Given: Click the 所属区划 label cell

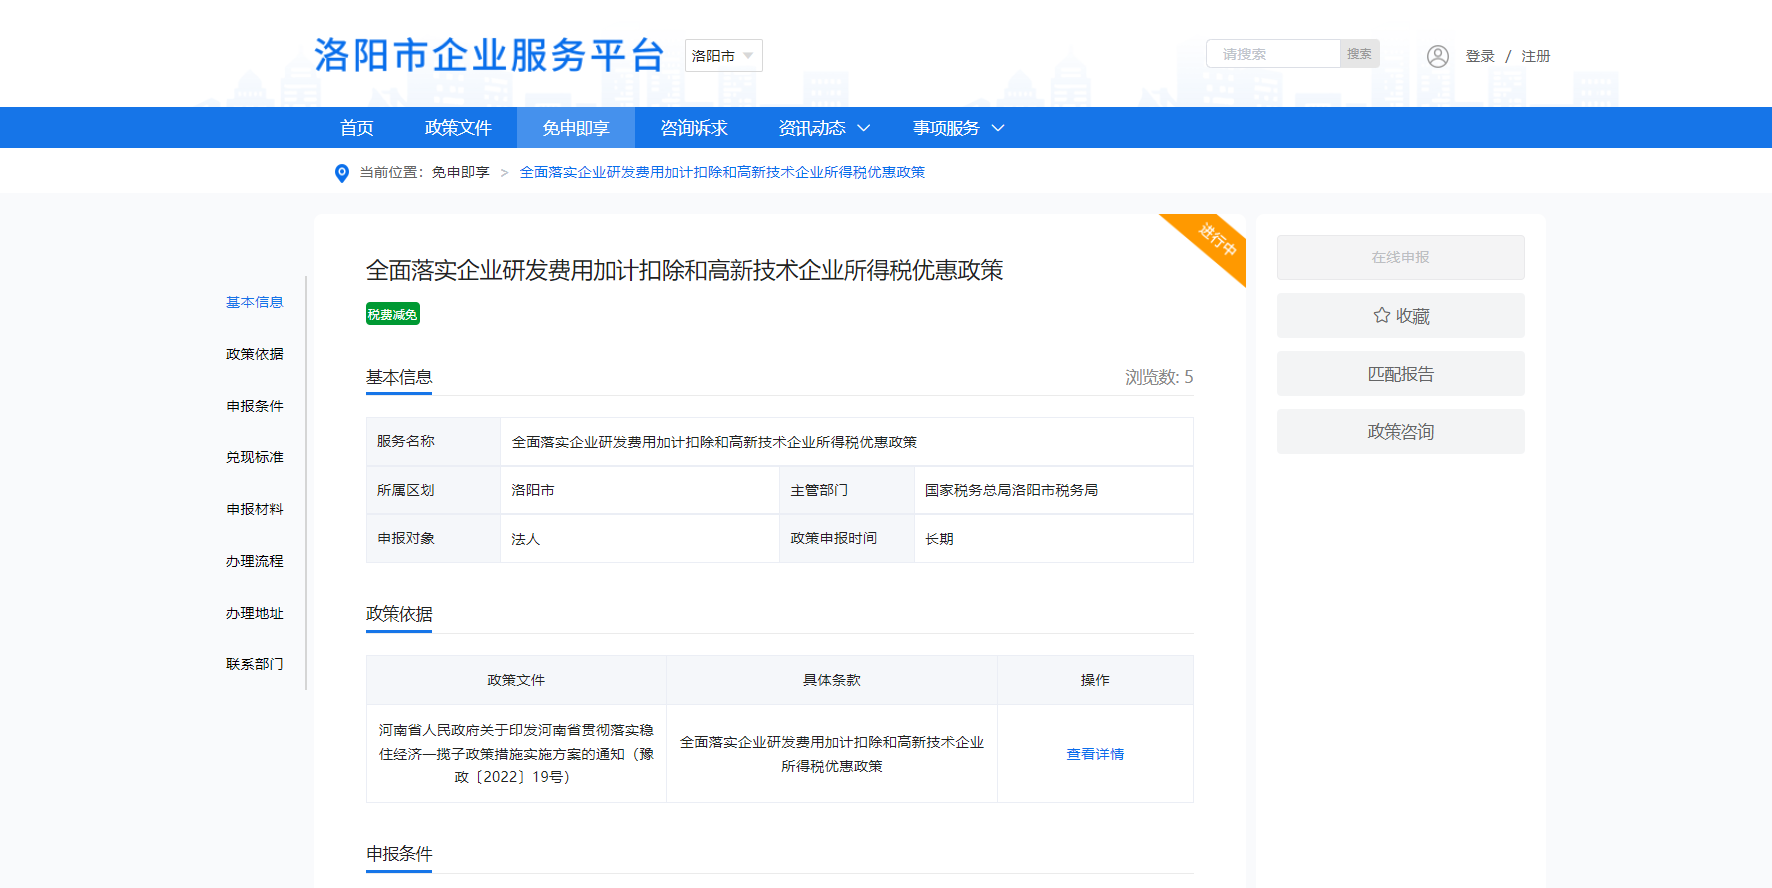Looking at the screenshot, I should [x=433, y=490].
